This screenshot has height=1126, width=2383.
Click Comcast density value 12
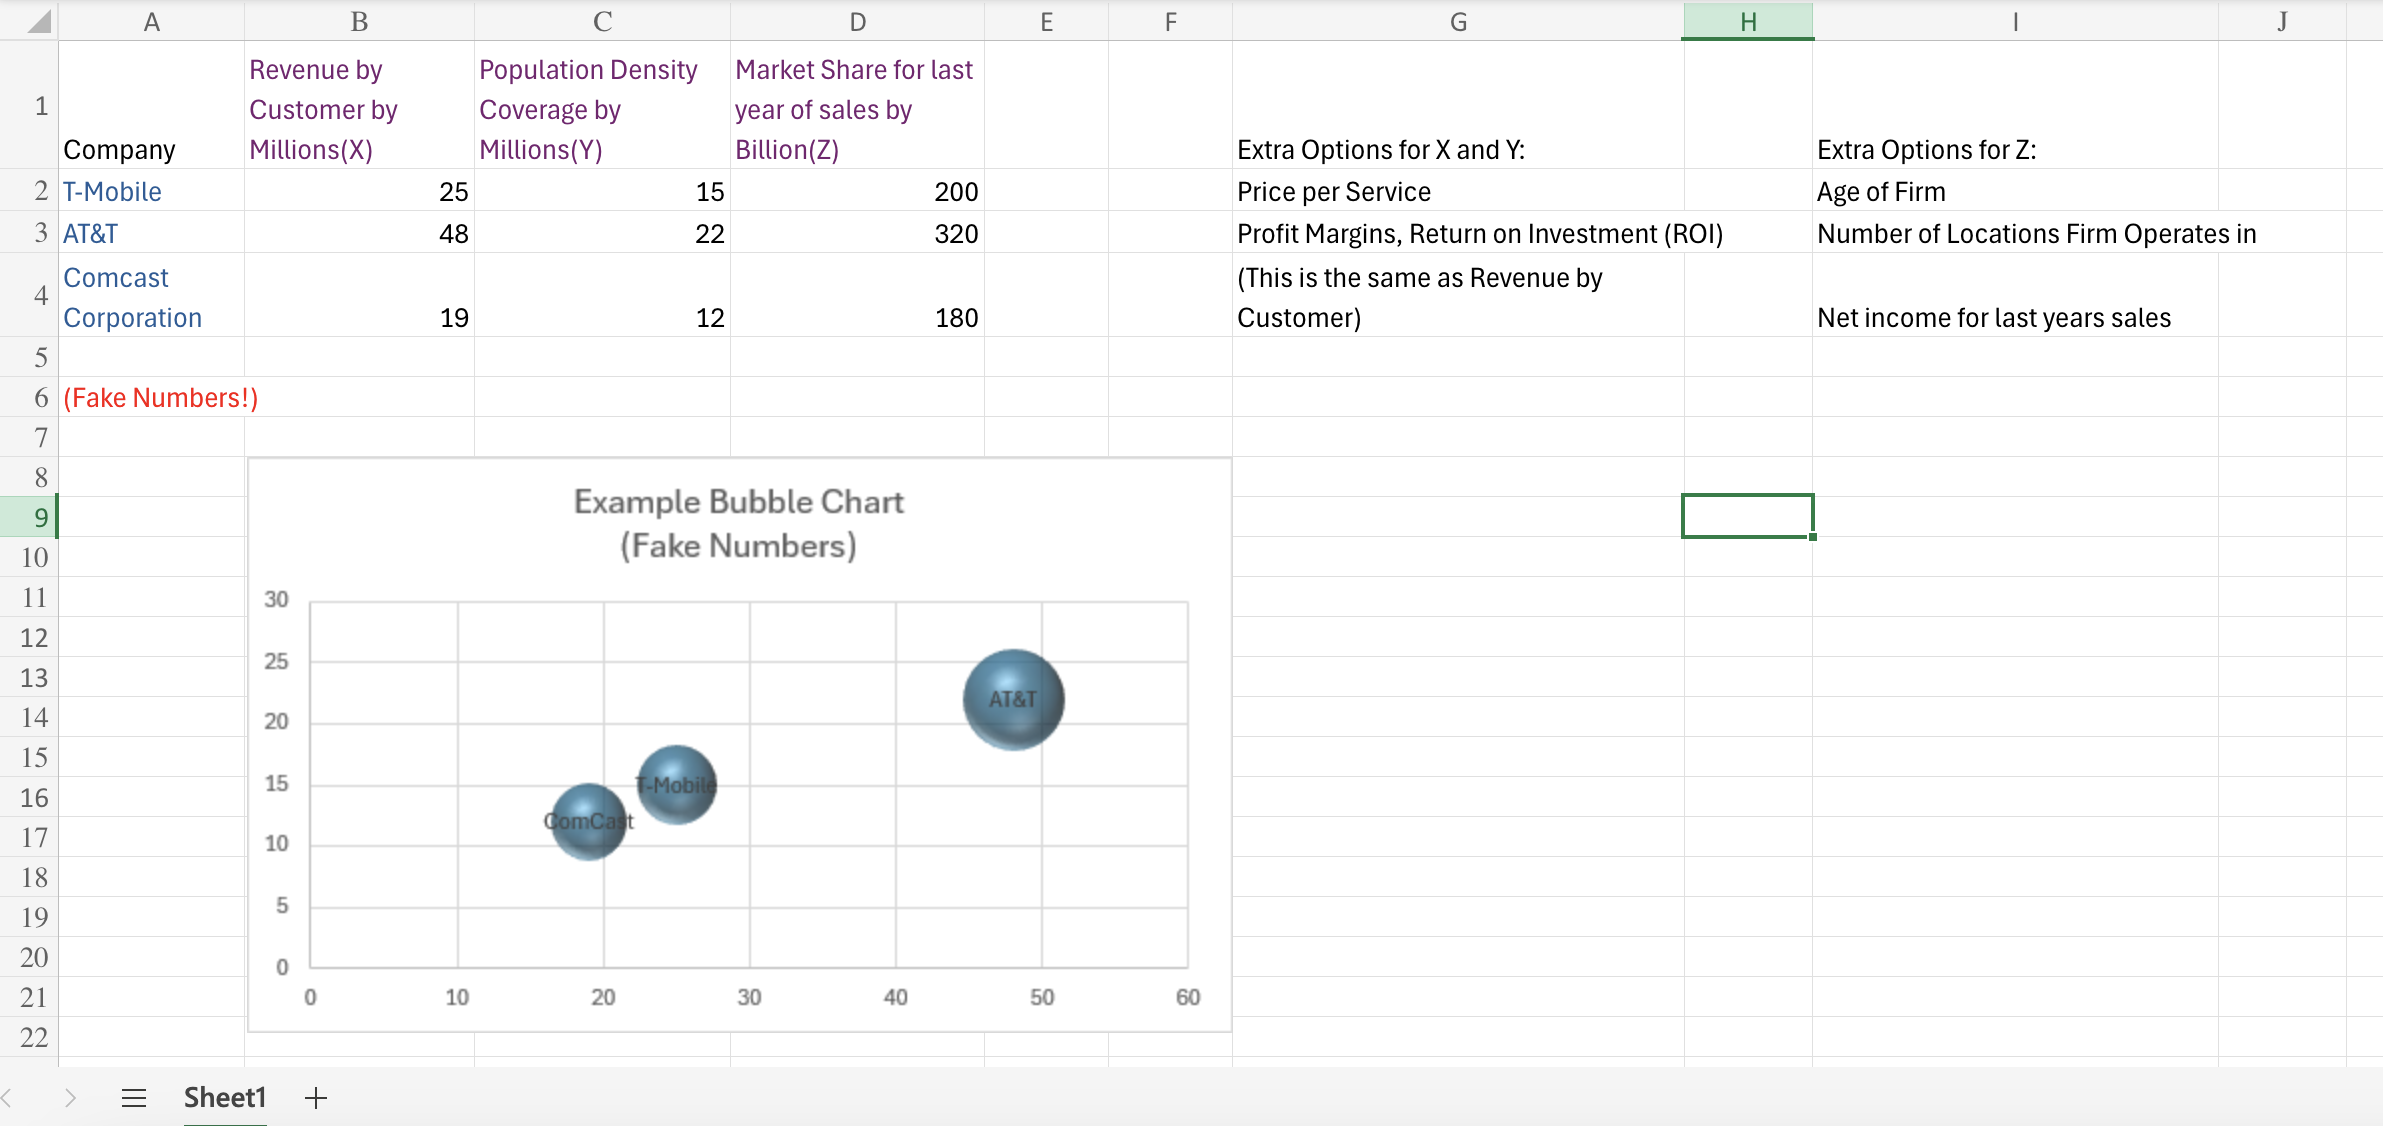click(602, 295)
